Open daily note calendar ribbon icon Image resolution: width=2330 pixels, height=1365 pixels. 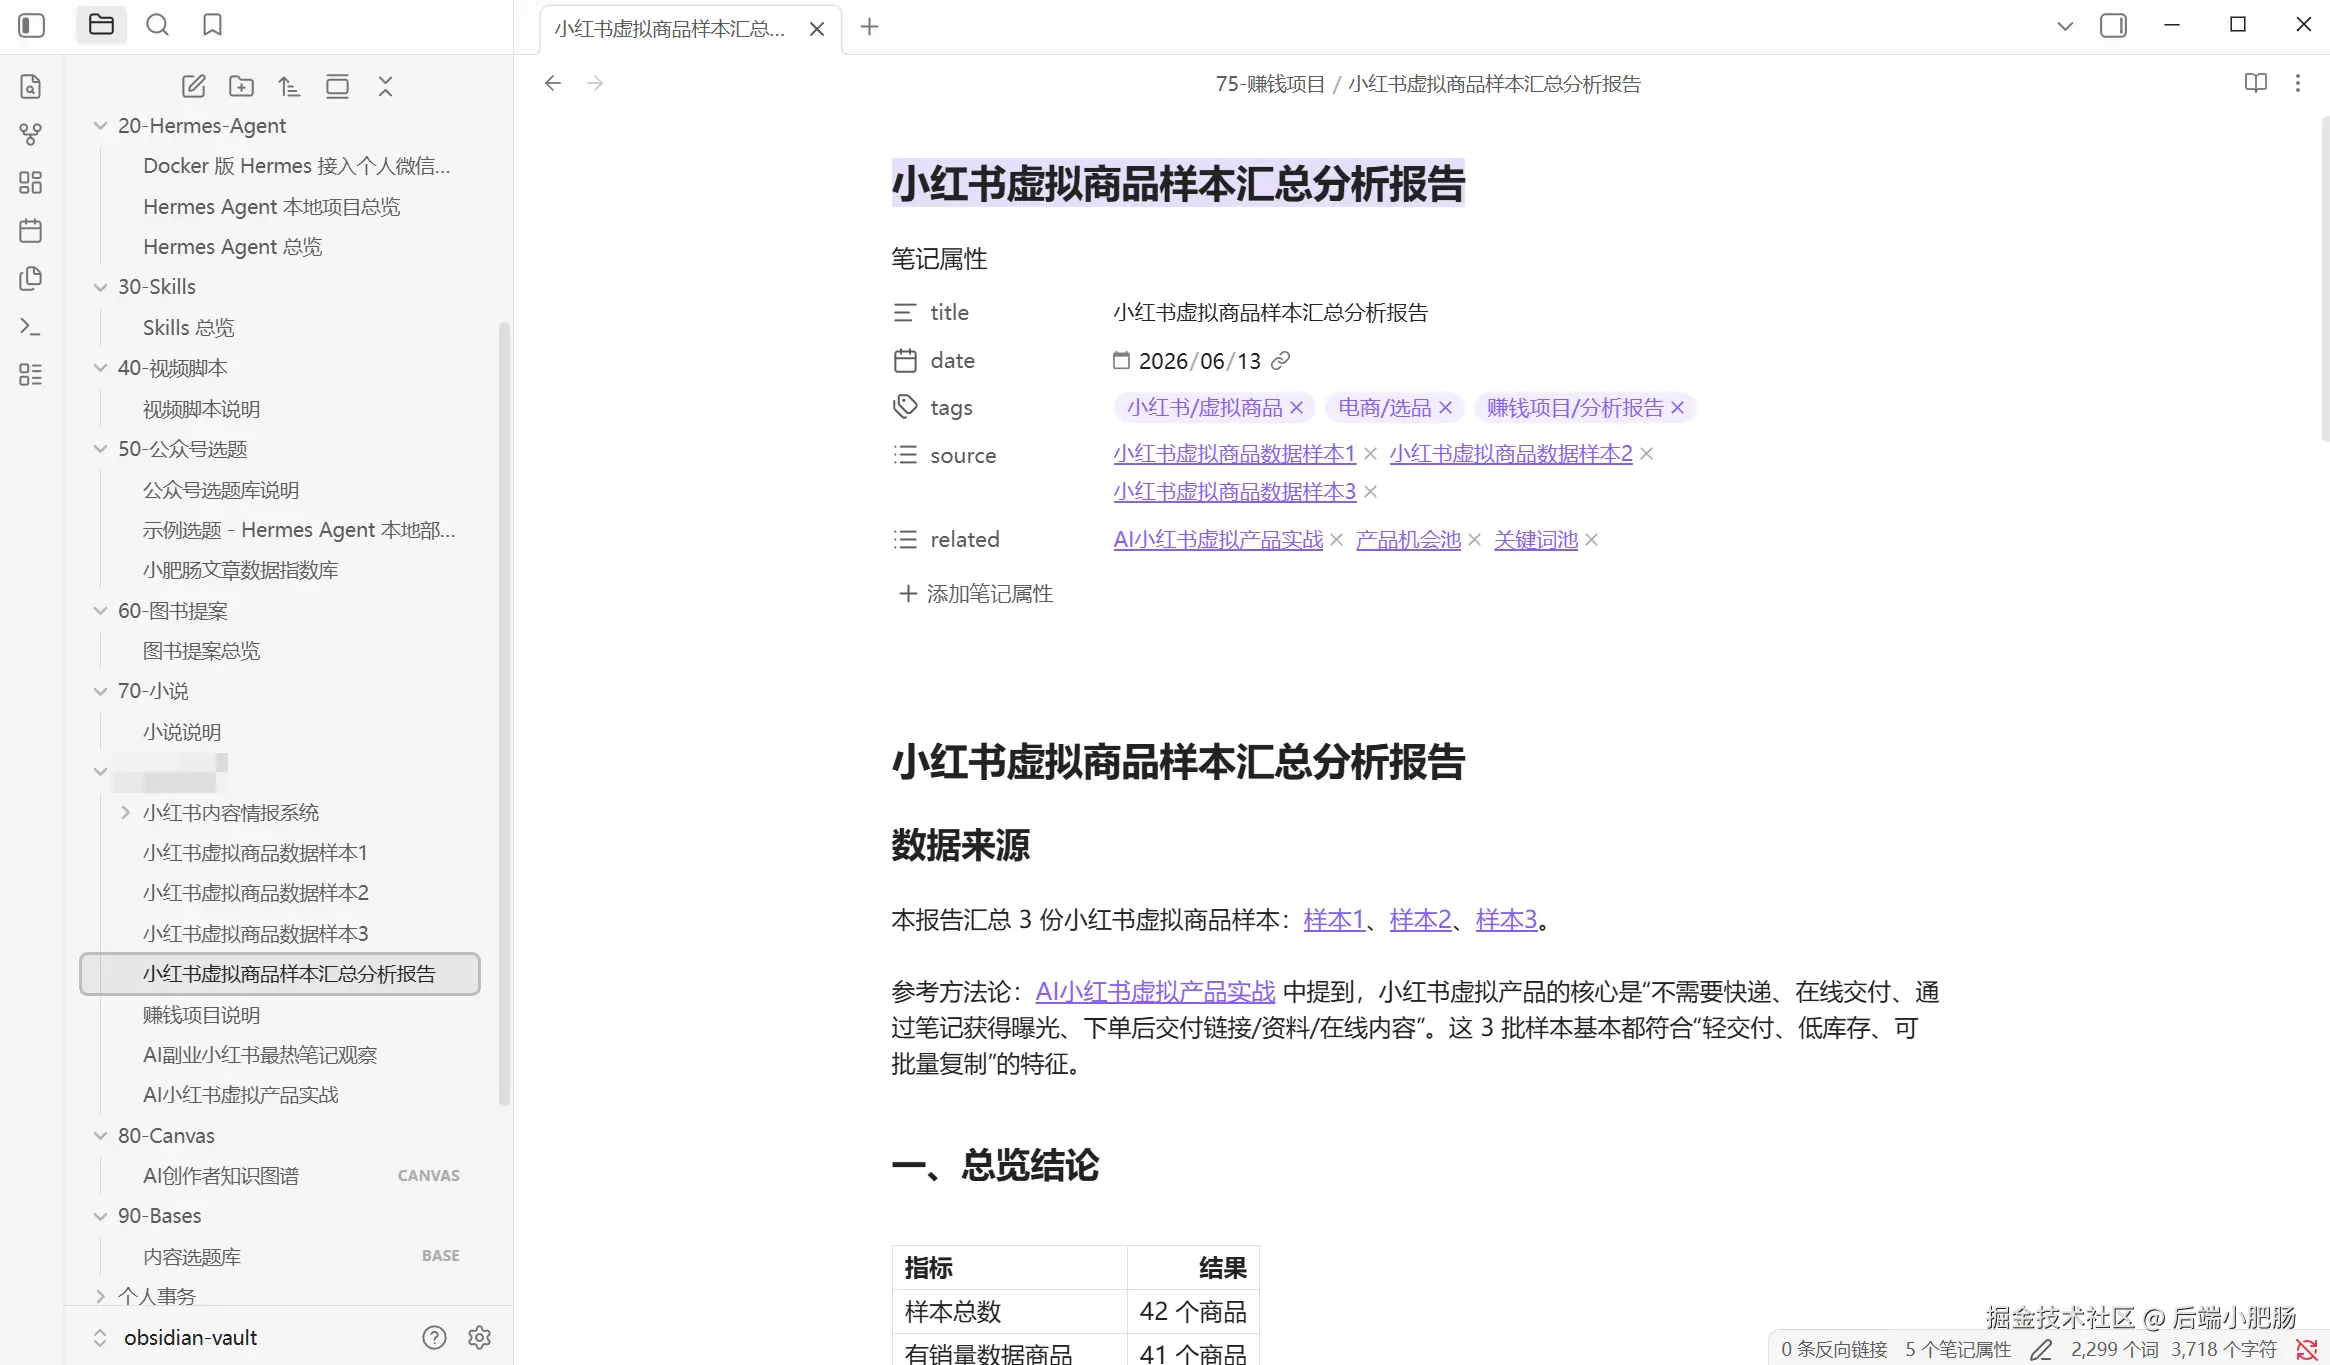(x=31, y=230)
